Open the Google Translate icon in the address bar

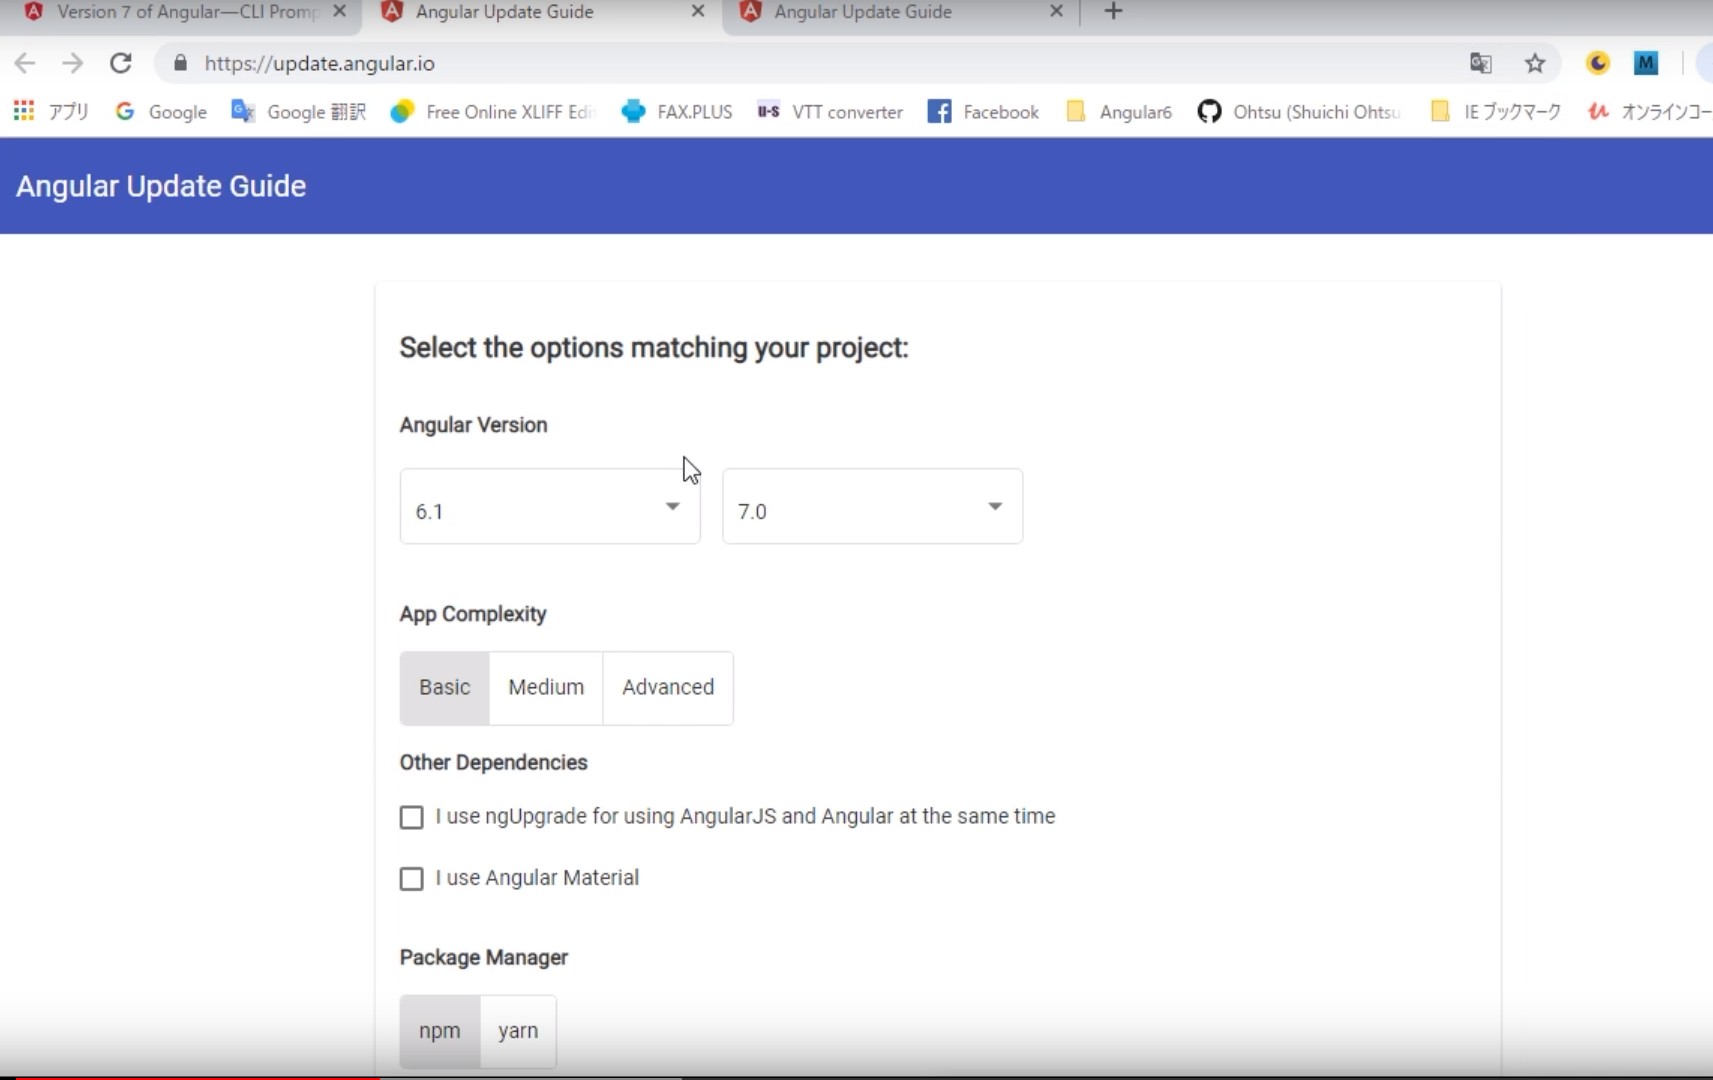click(1481, 64)
